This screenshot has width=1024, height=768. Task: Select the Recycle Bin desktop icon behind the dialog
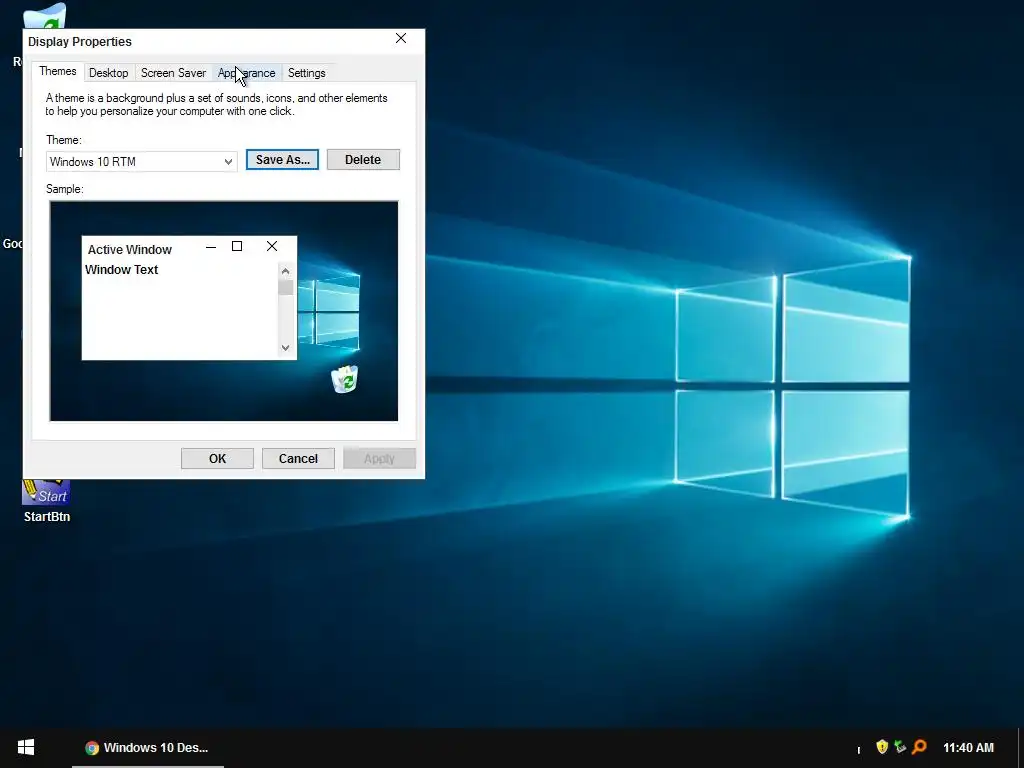[x=44, y=16]
